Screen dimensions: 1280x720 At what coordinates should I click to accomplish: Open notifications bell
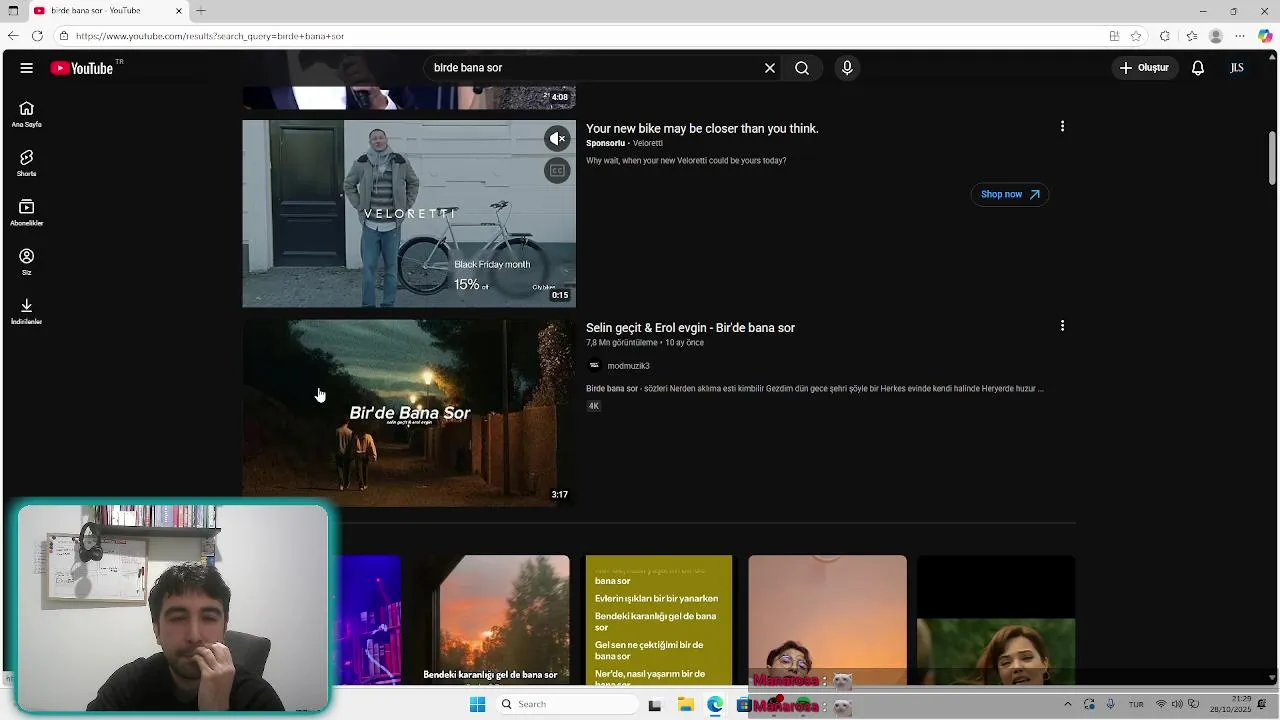pos(1197,68)
